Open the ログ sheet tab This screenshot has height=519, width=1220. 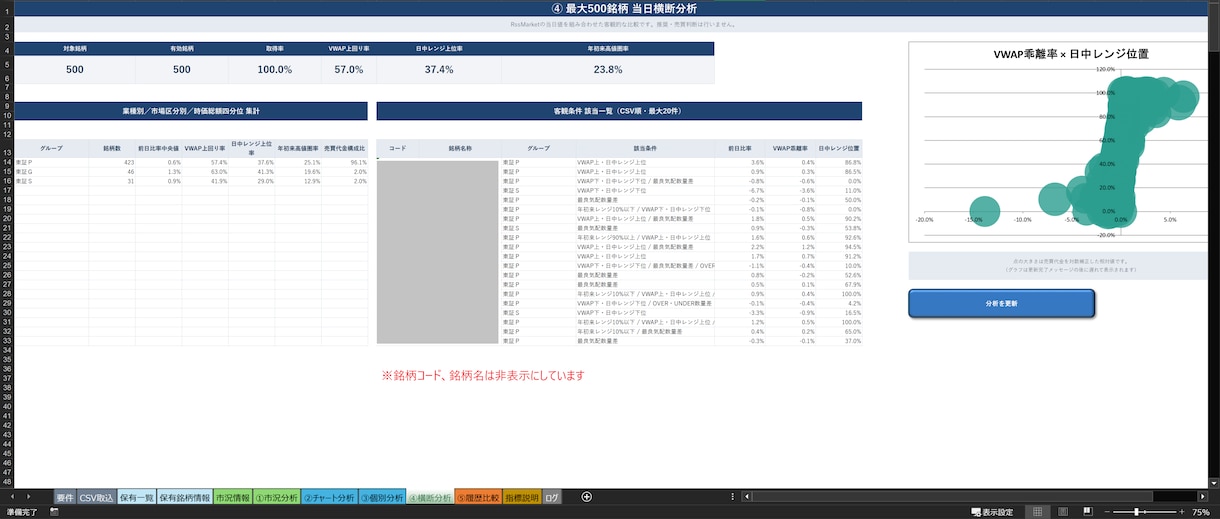click(x=552, y=497)
